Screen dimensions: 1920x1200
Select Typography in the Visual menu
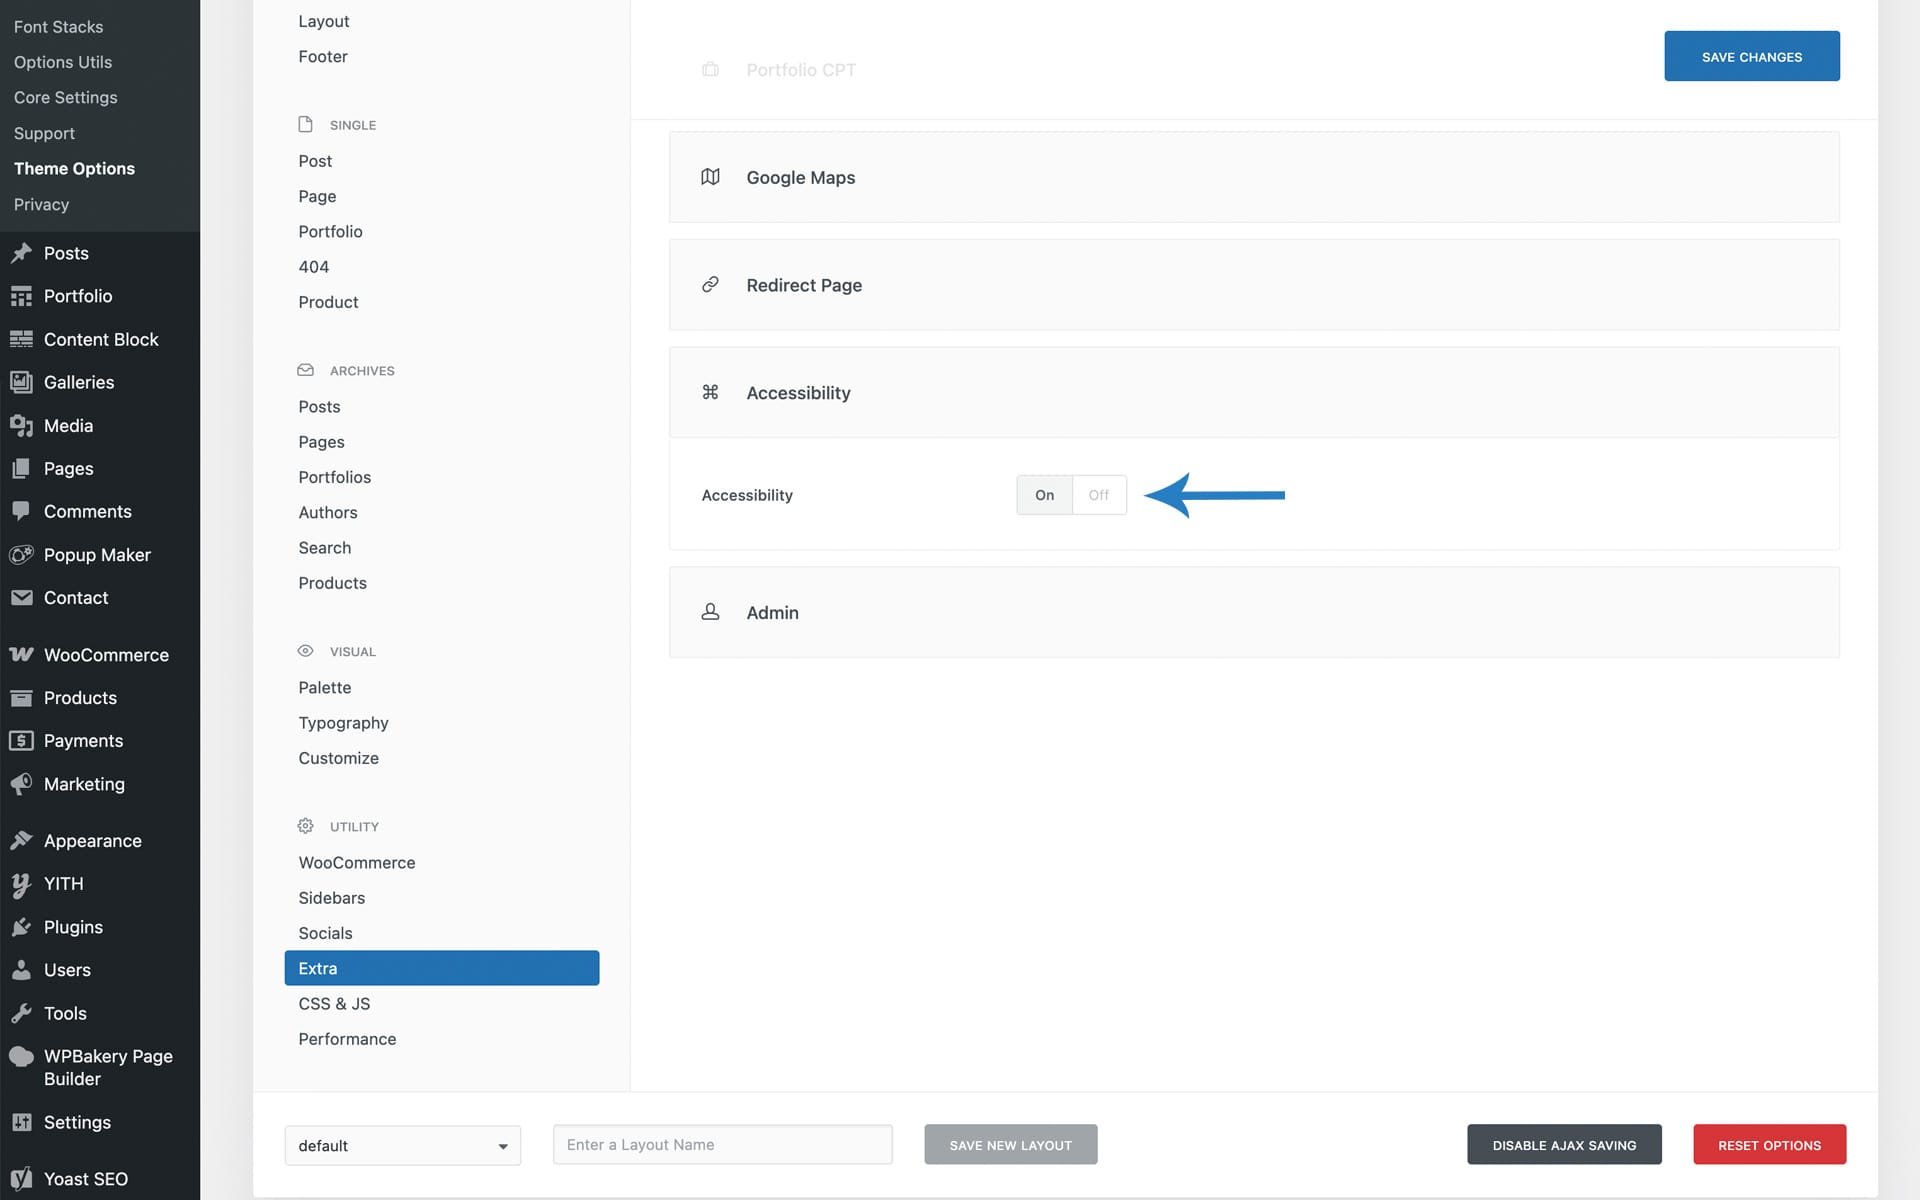point(343,723)
